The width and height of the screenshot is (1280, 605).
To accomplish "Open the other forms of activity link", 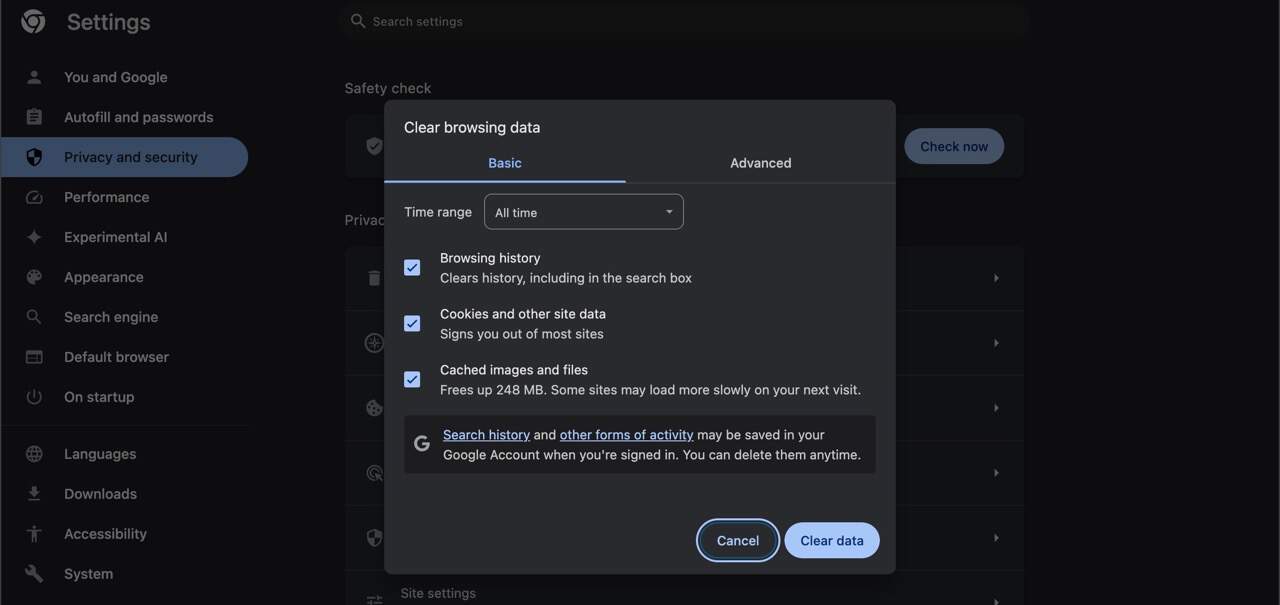I will point(626,435).
